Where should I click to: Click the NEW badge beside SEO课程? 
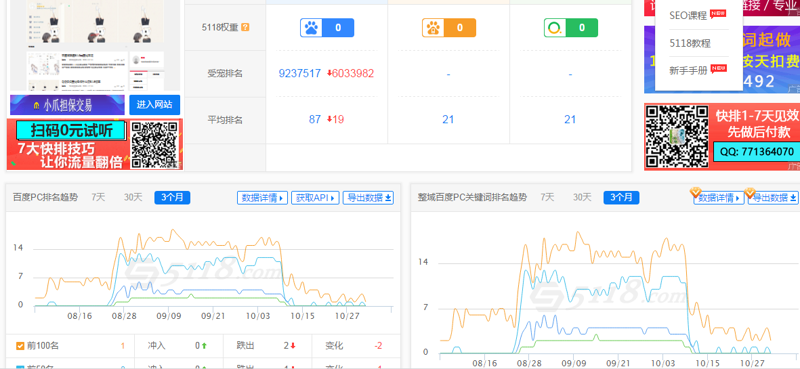pyautogui.click(x=718, y=14)
